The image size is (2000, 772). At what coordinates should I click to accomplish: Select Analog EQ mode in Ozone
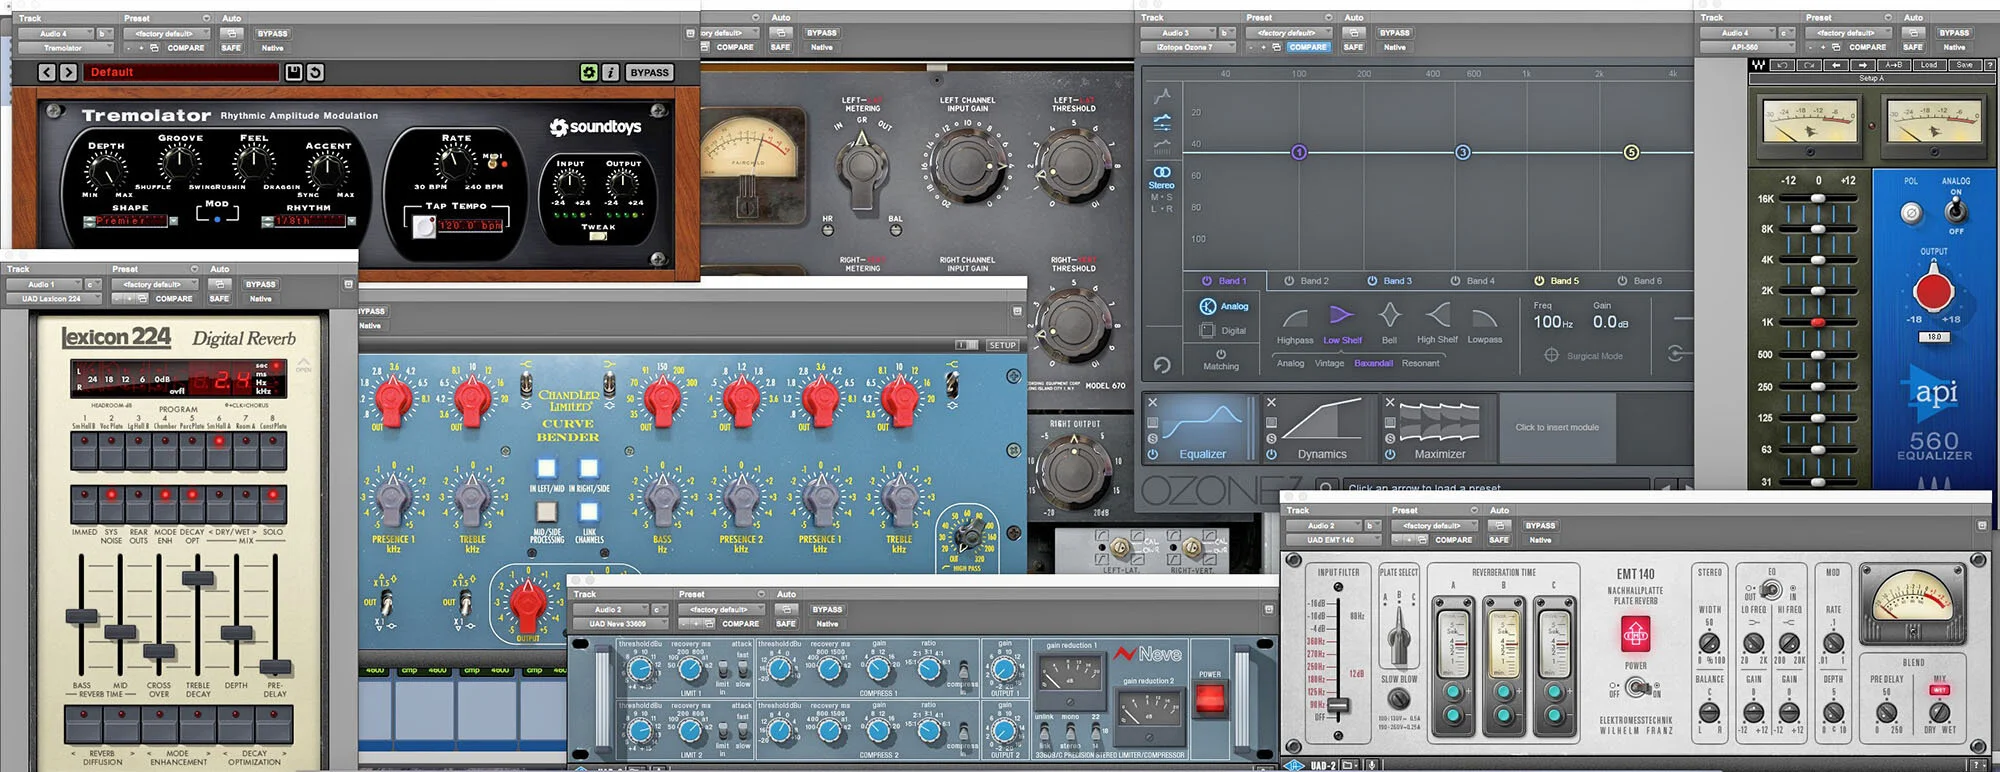1224,306
